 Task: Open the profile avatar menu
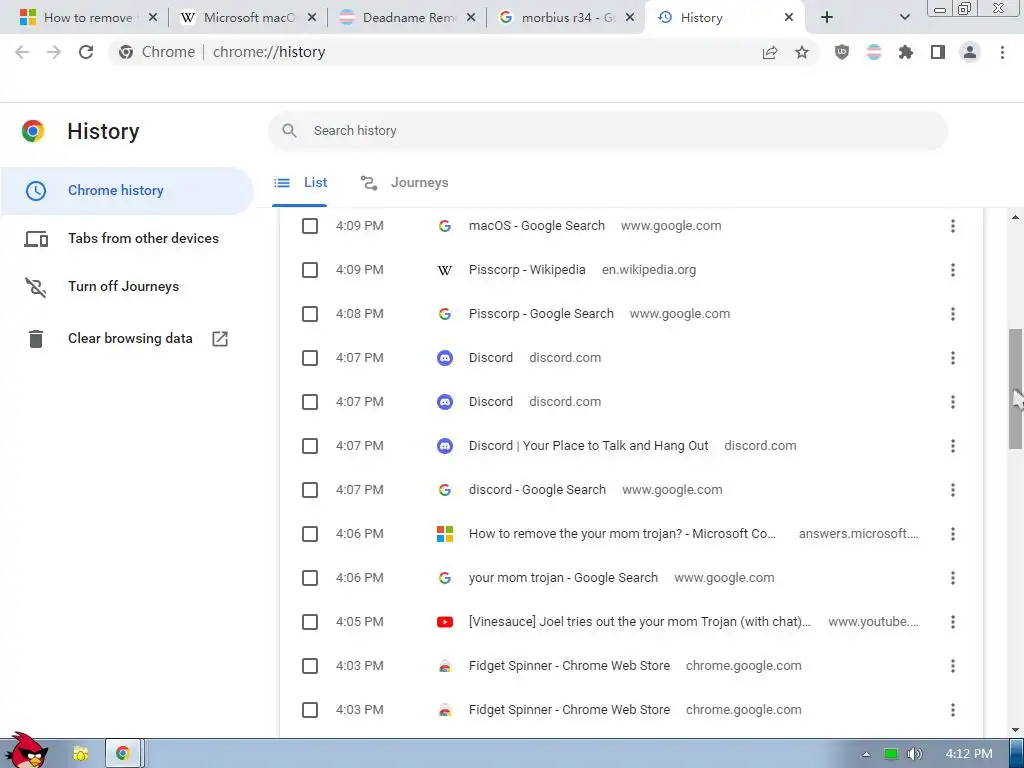click(970, 52)
